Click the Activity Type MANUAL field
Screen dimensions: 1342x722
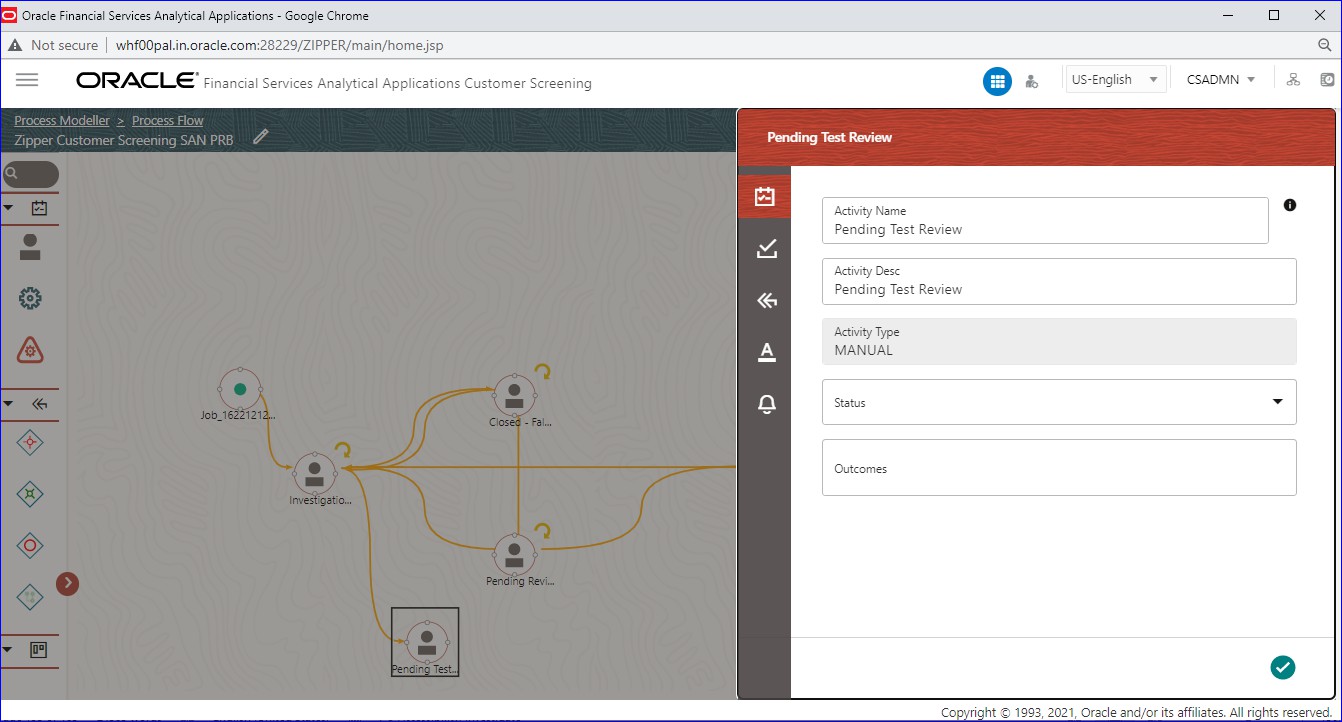tap(1059, 341)
